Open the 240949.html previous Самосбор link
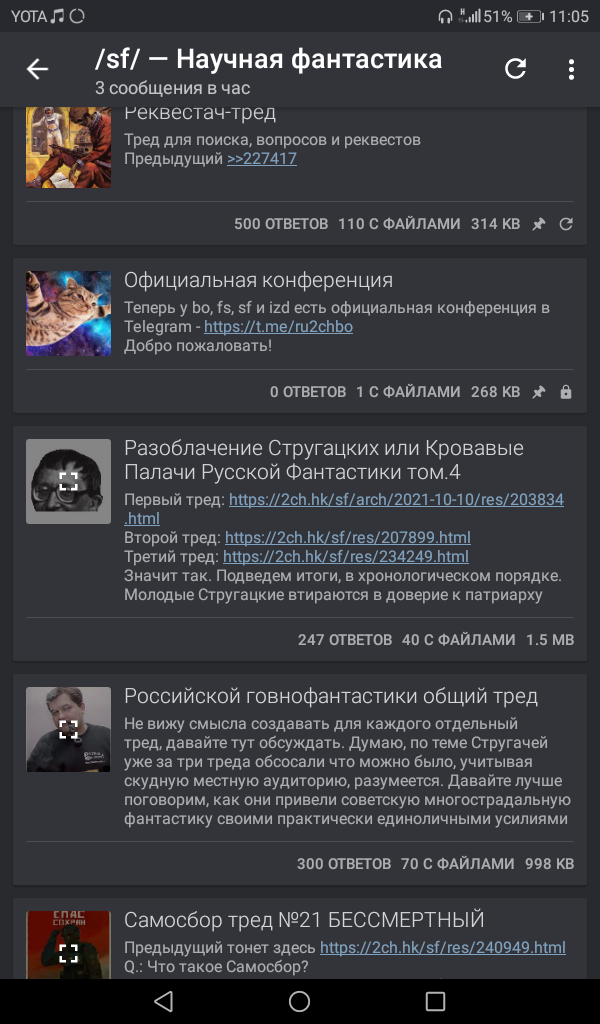 pos(443,947)
